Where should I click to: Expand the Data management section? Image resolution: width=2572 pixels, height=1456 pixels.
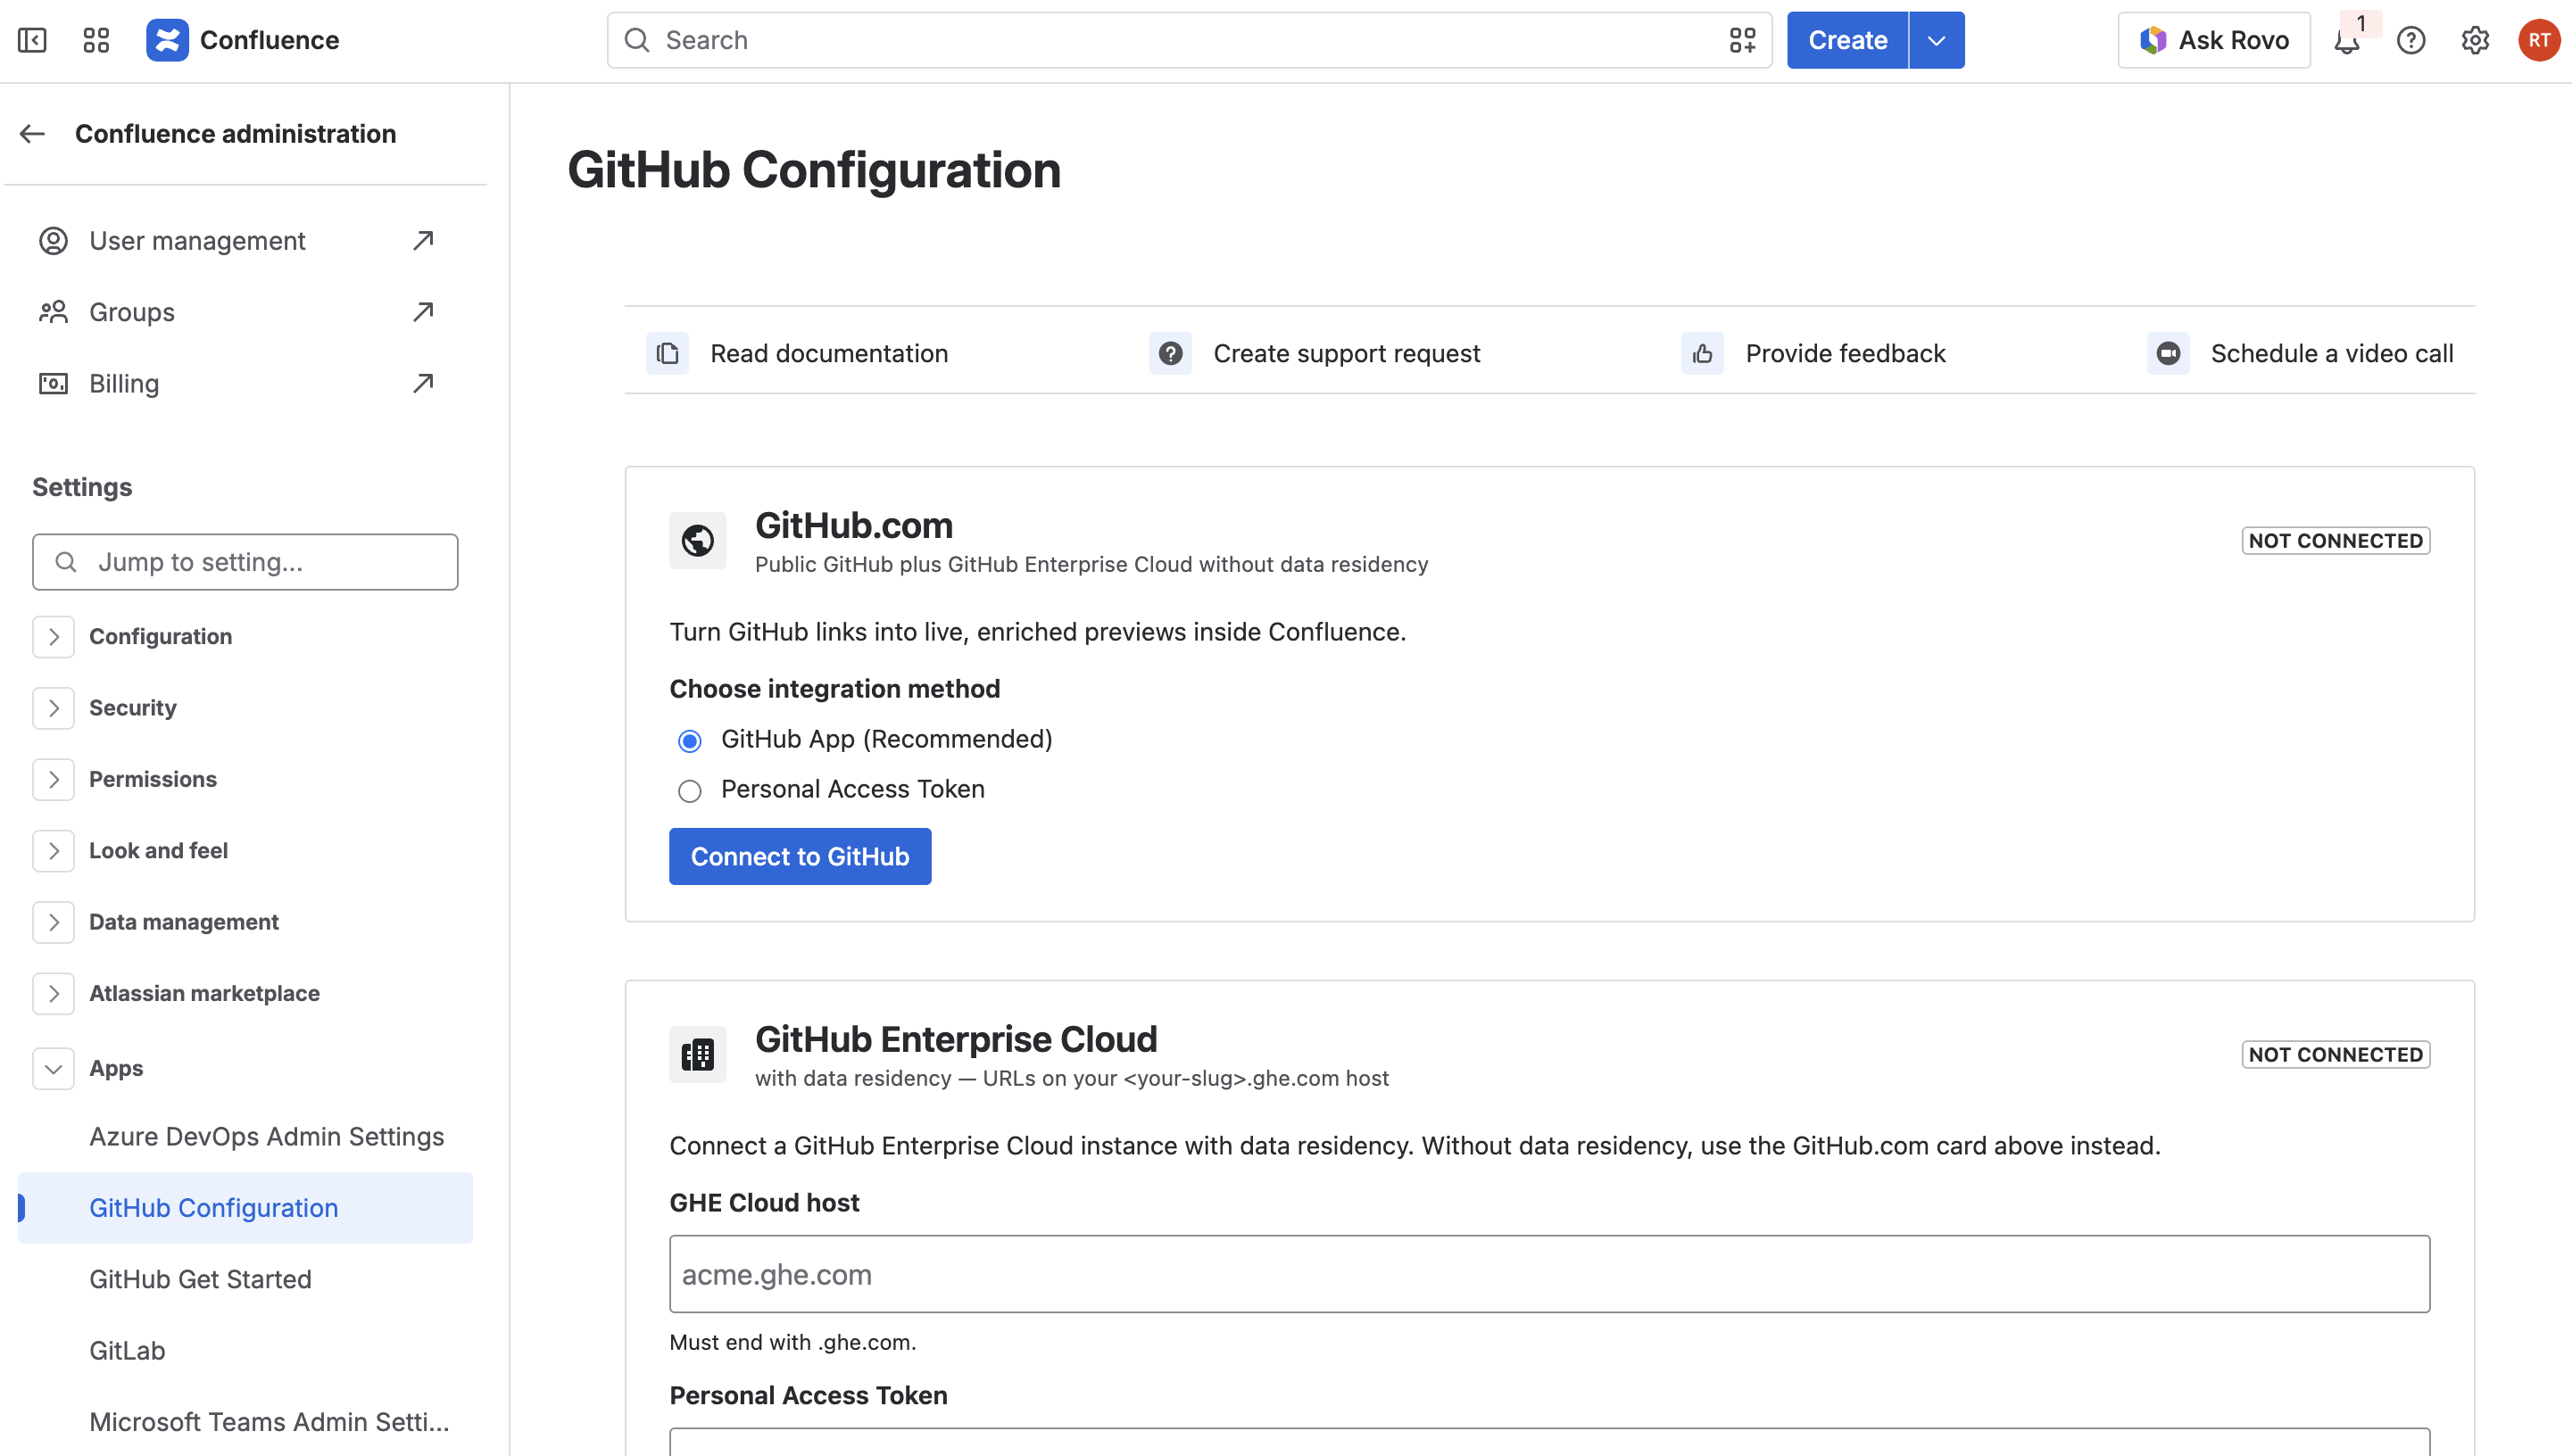point(54,922)
